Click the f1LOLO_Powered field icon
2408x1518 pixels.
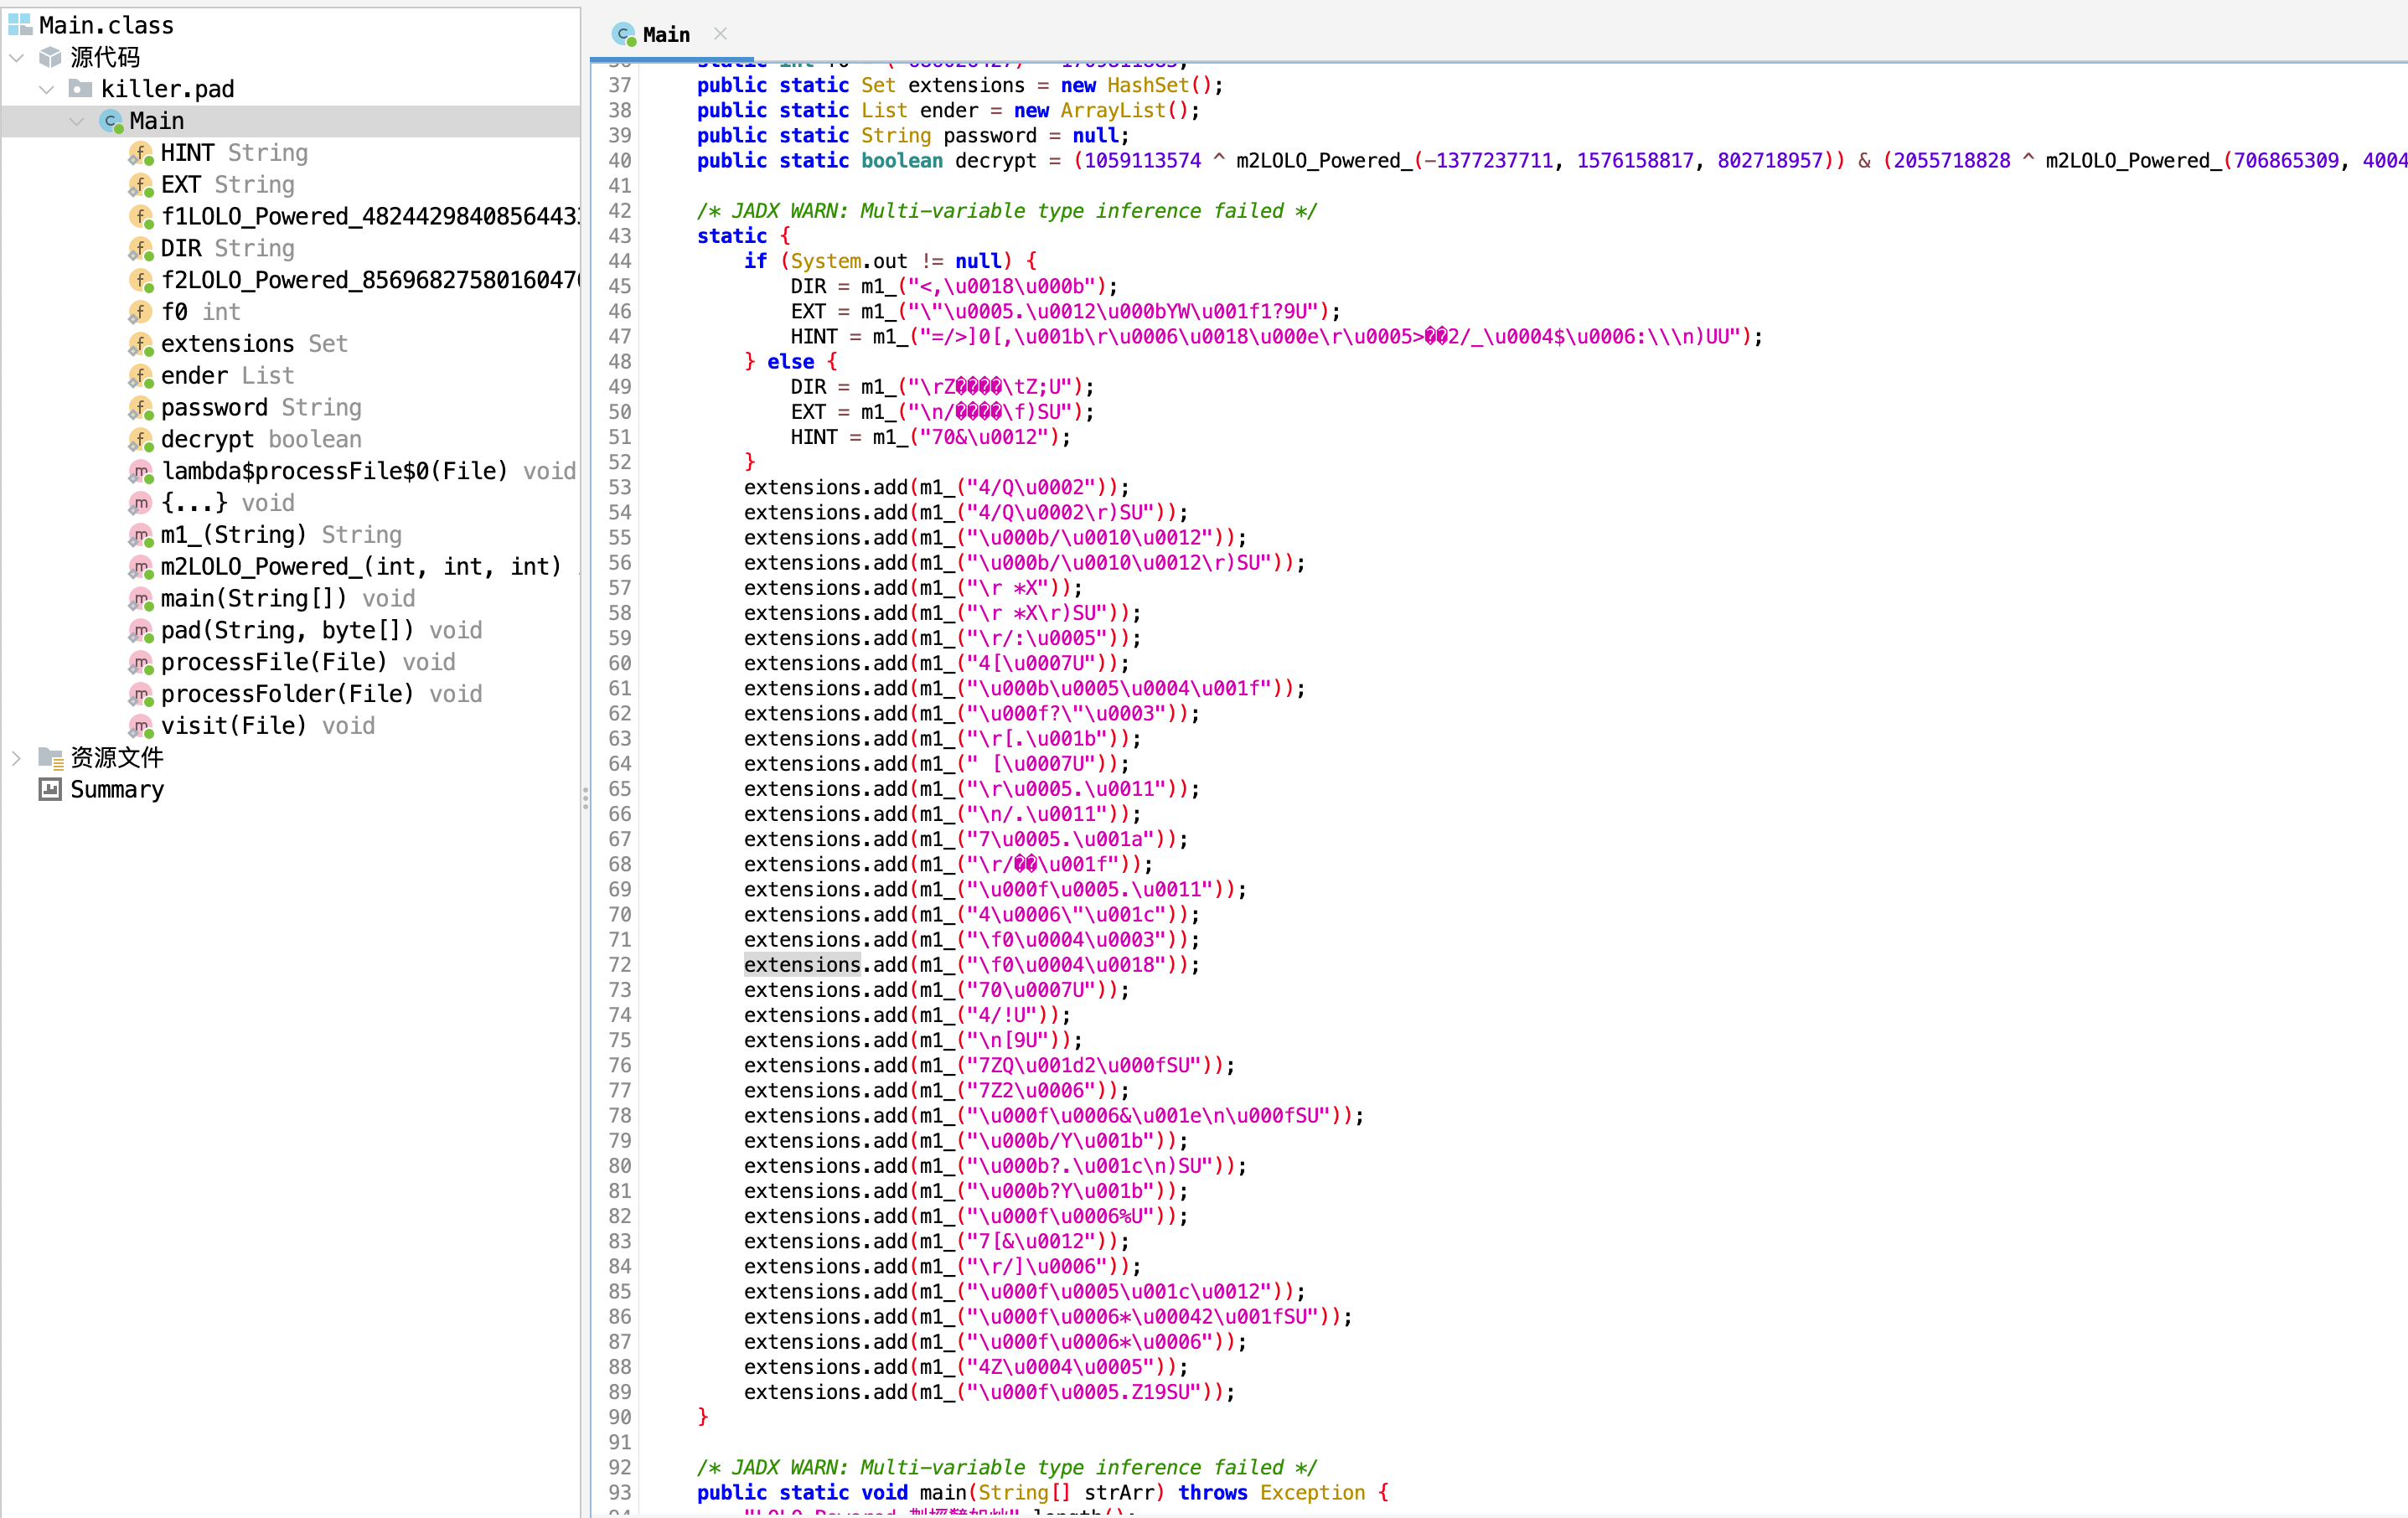tap(141, 217)
